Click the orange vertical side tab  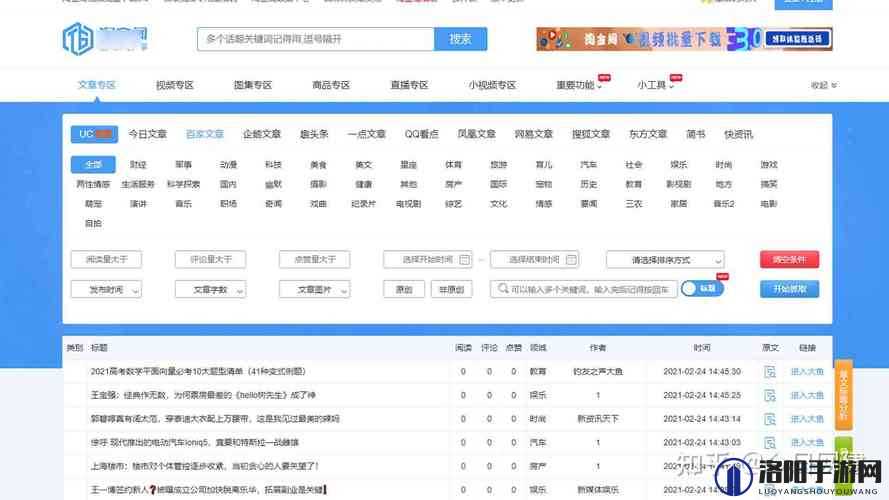point(843,395)
